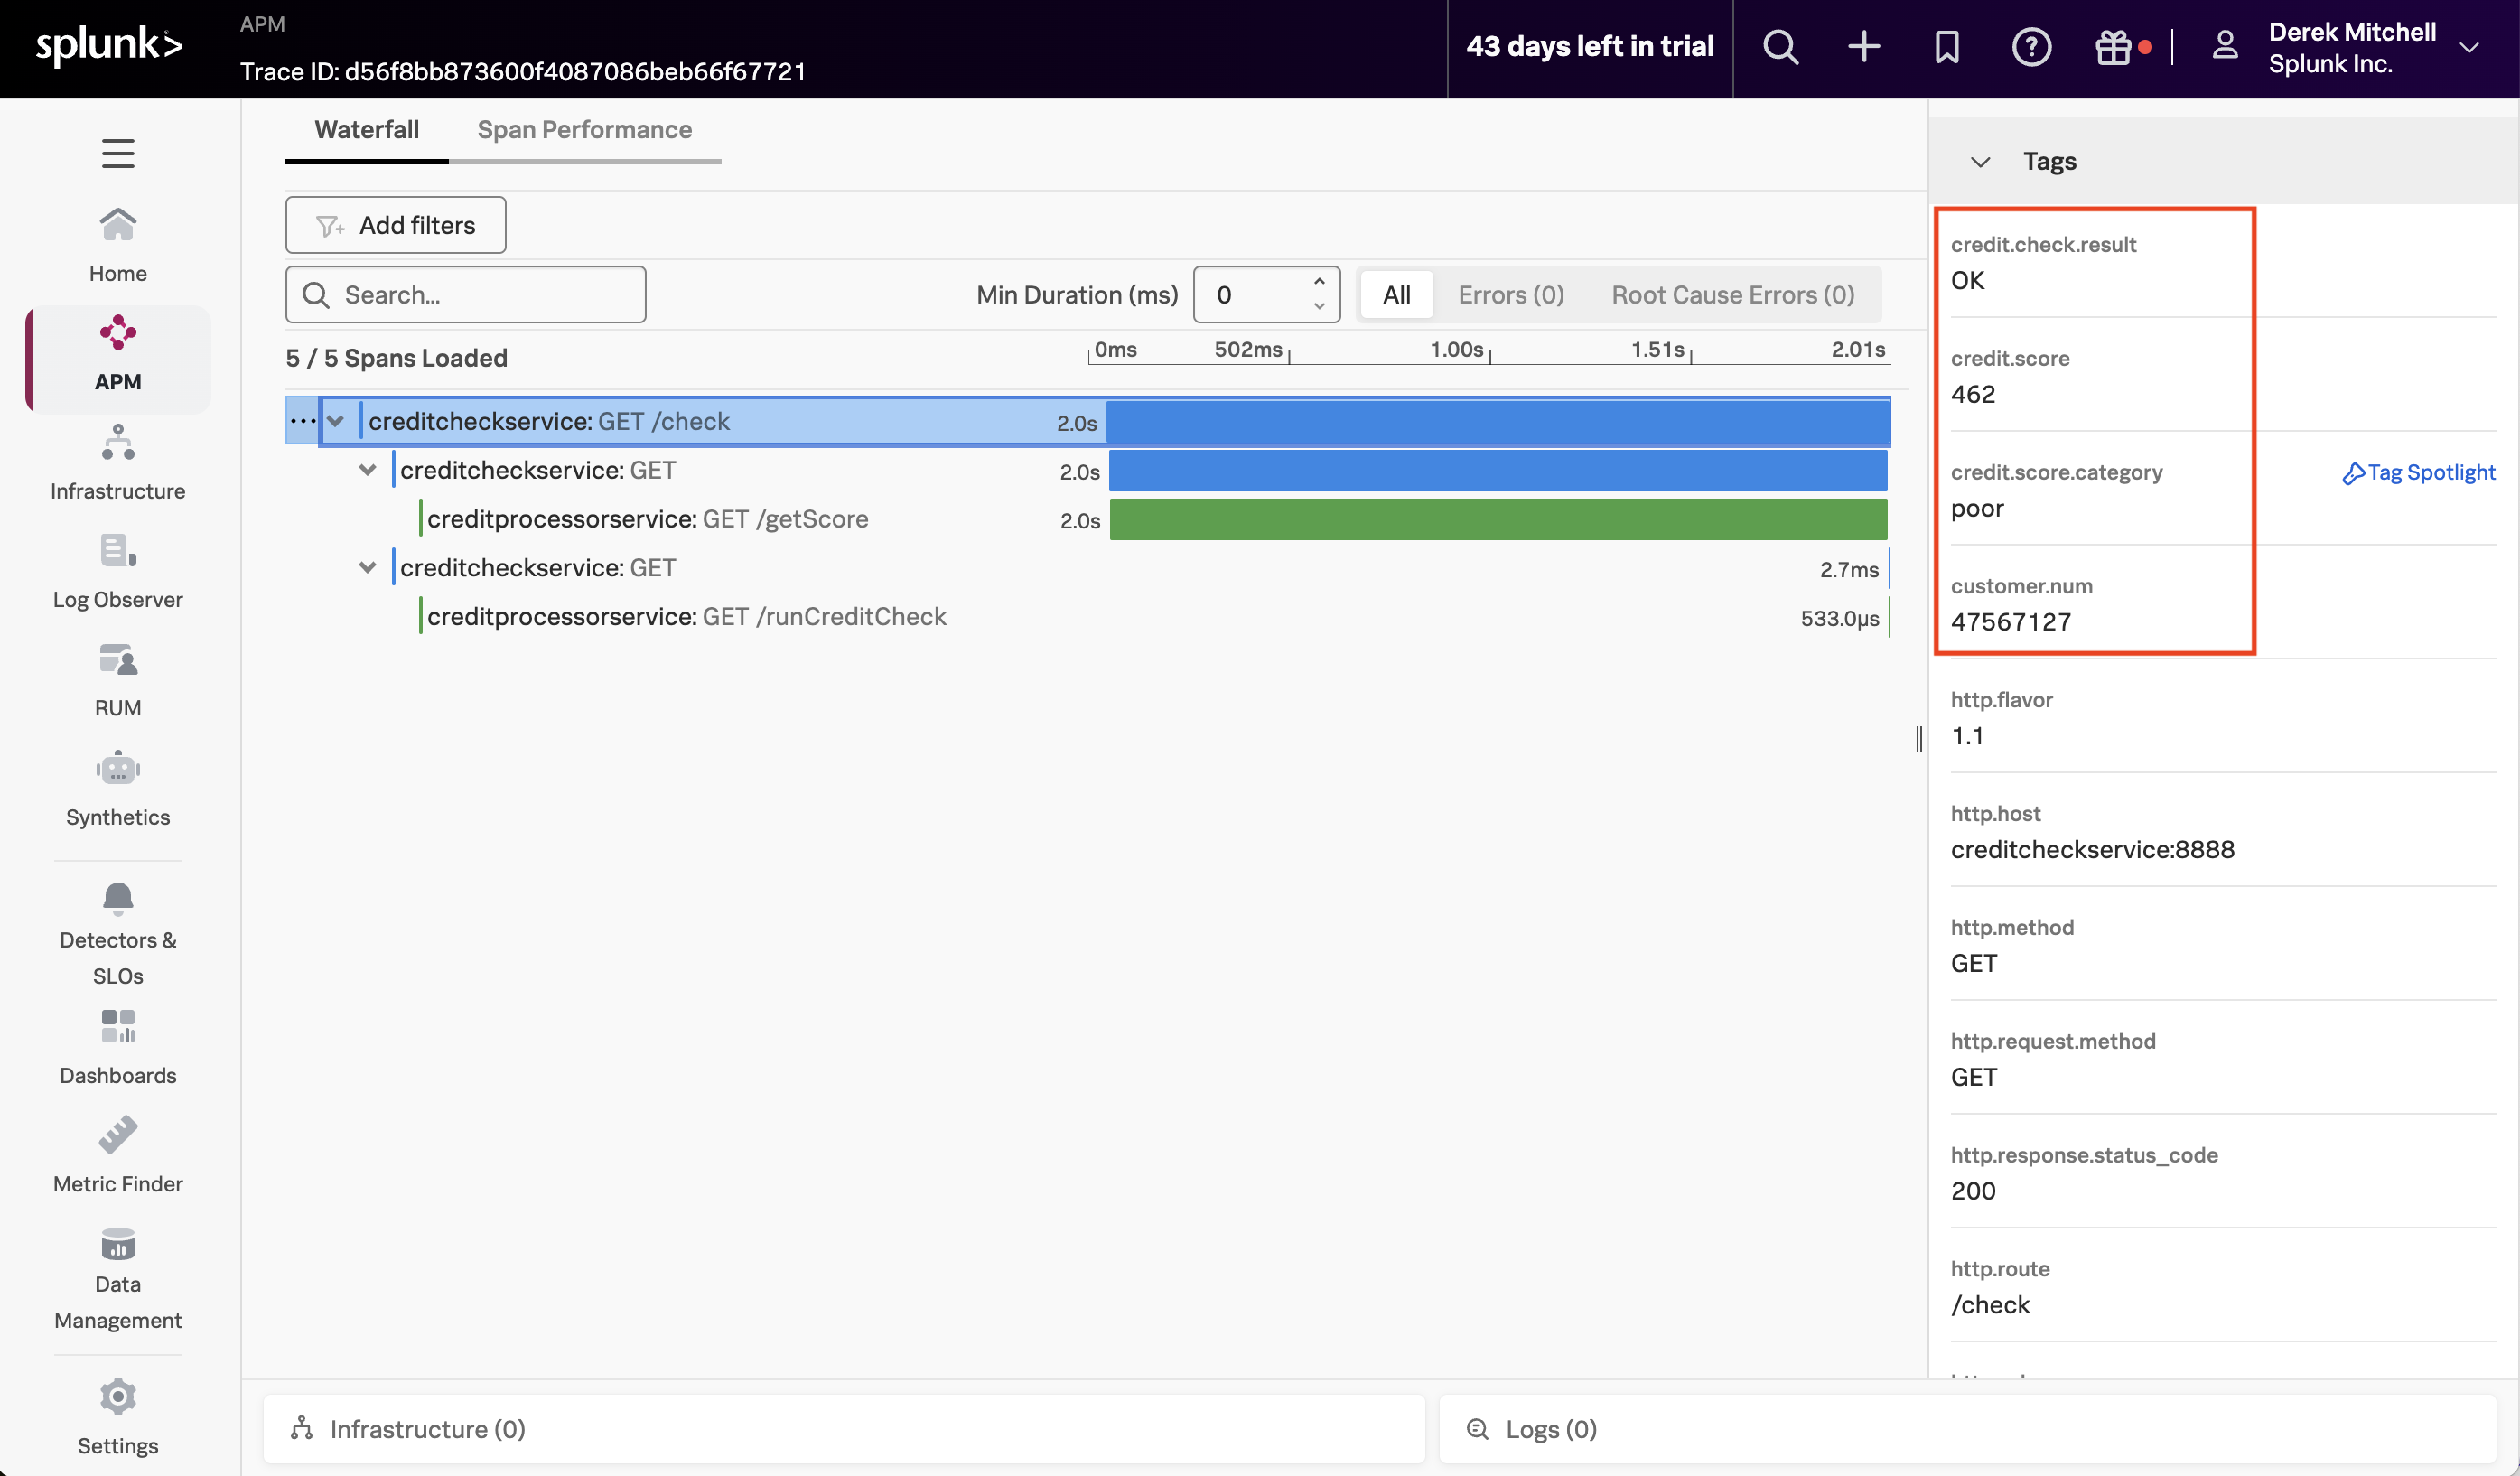Collapse the Tags panel section

click(1980, 161)
